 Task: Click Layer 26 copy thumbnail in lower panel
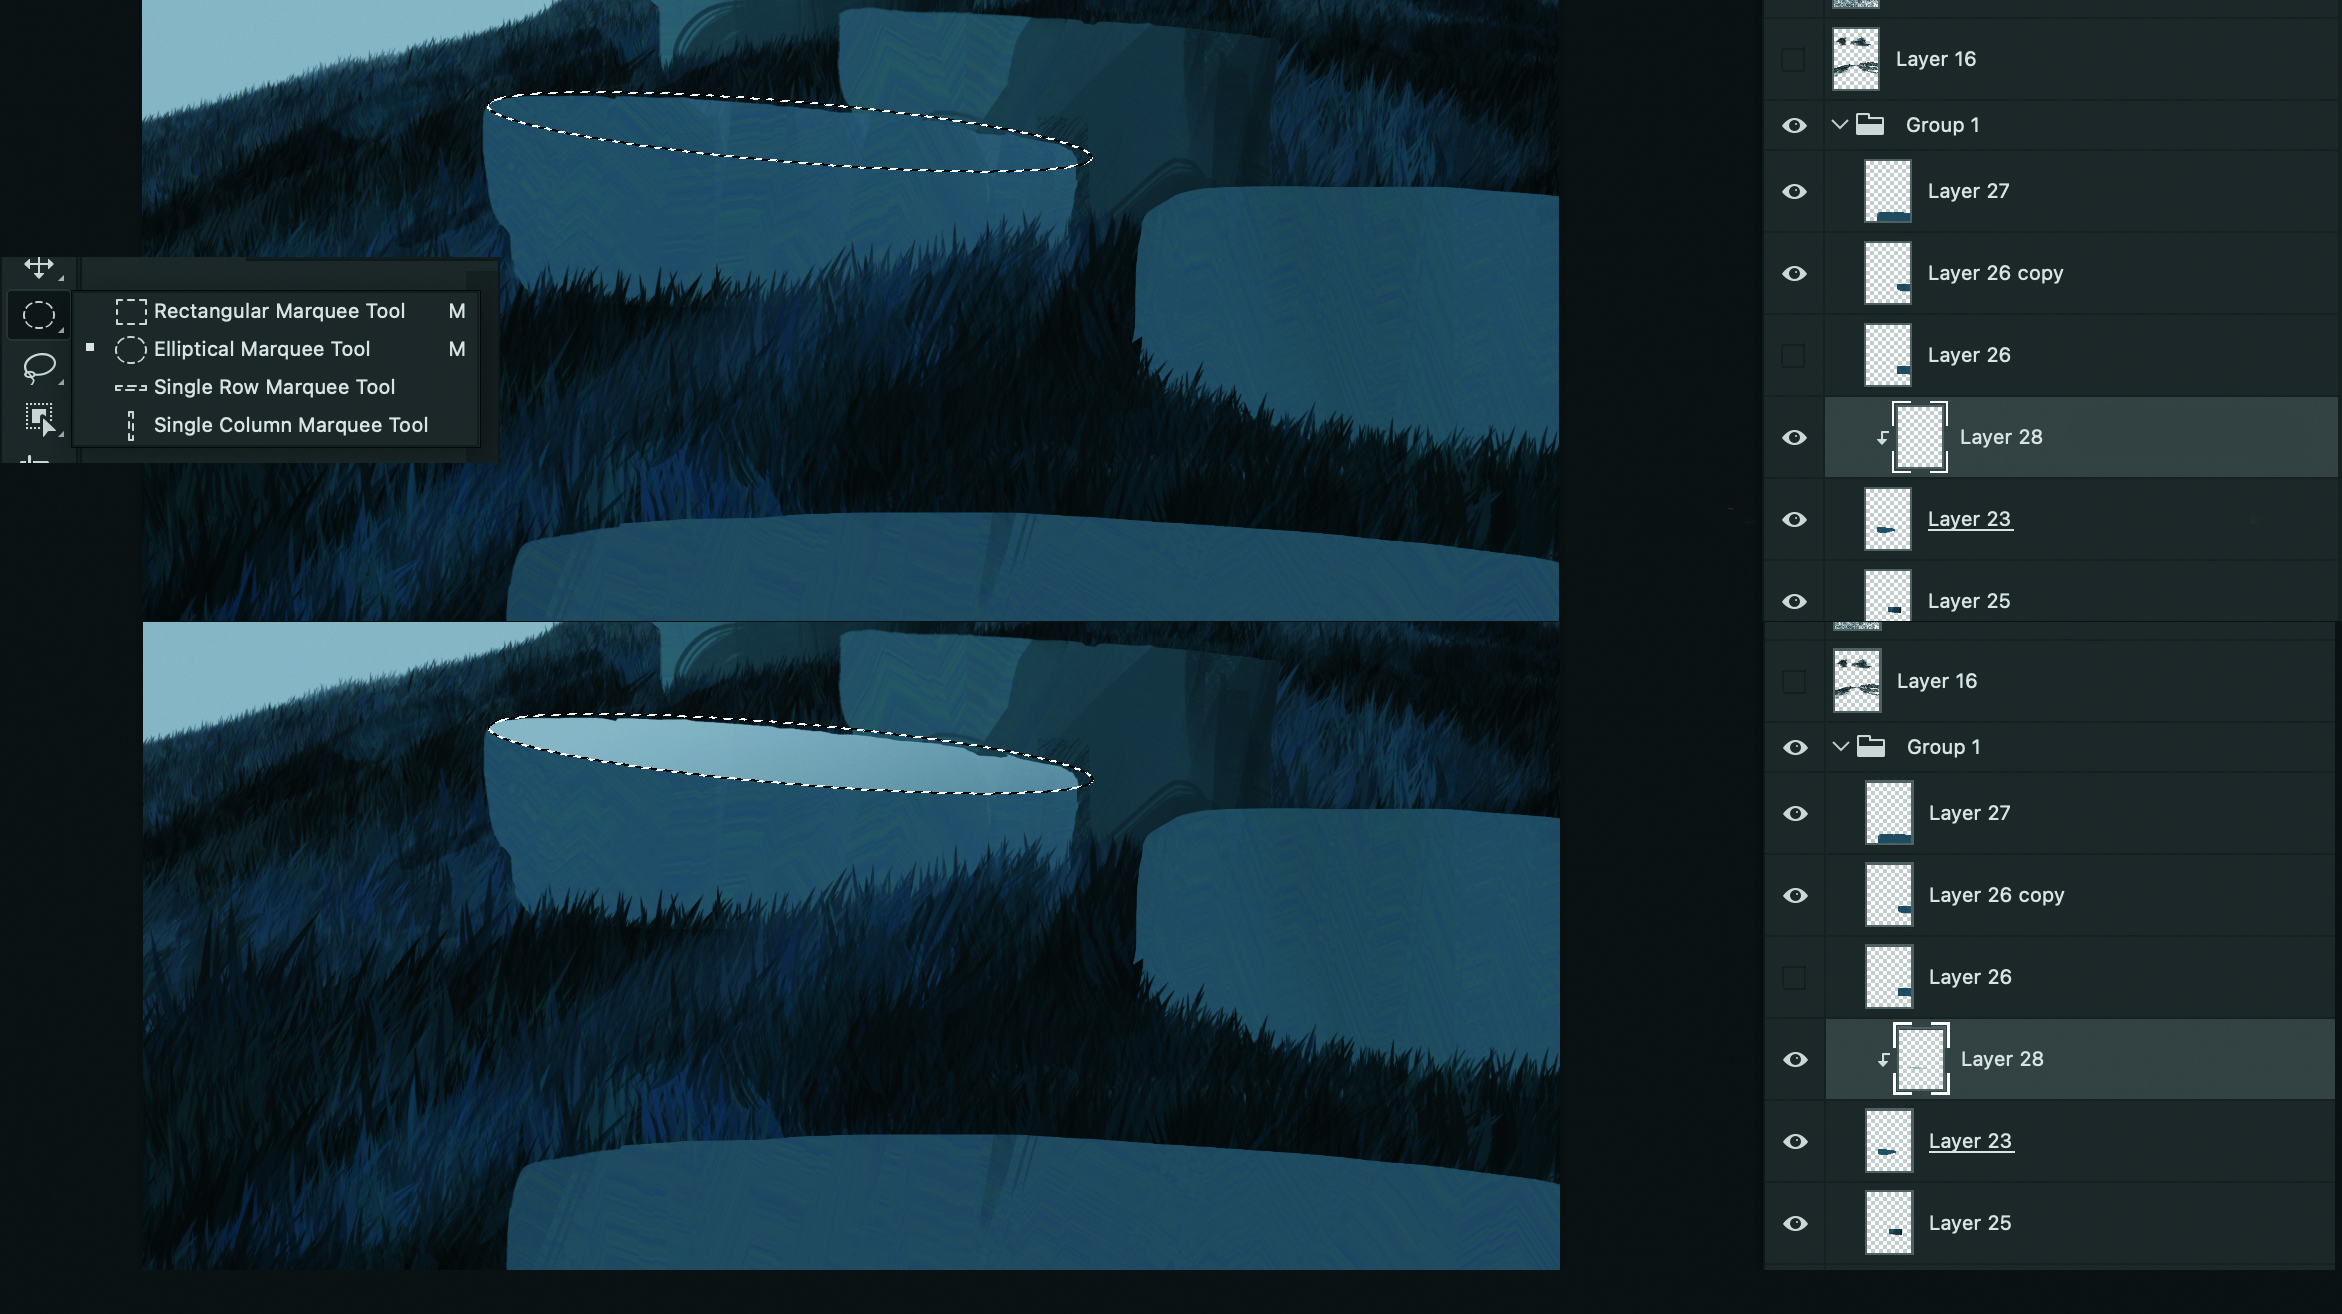[x=1889, y=895]
